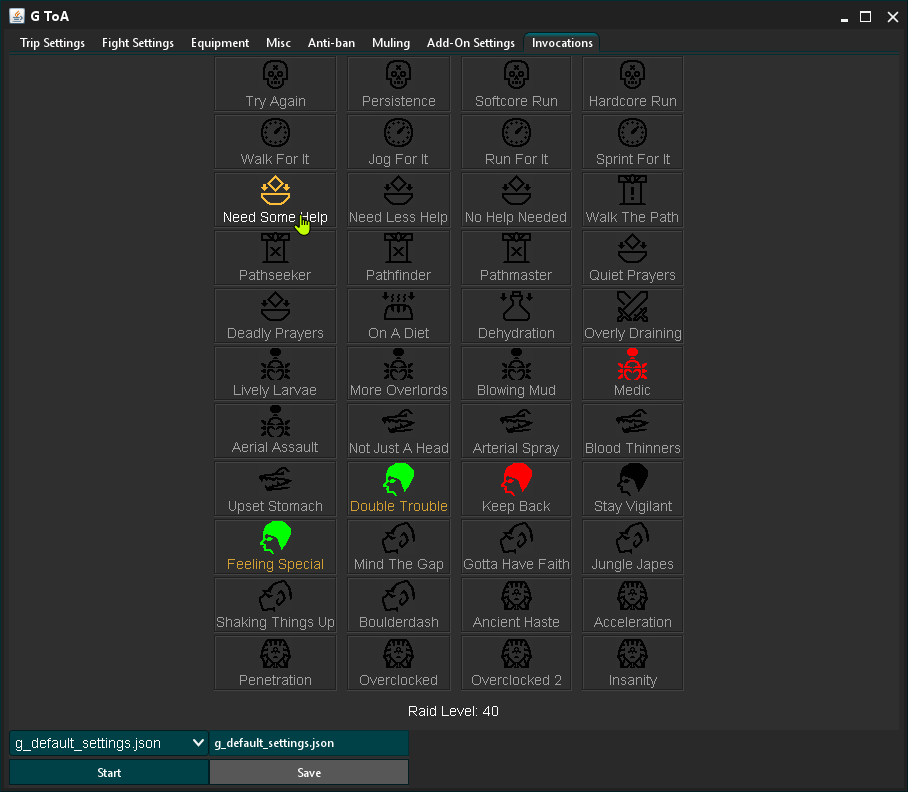Select the Walk For It timer icon
This screenshot has width=908, height=792.
(275, 142)
